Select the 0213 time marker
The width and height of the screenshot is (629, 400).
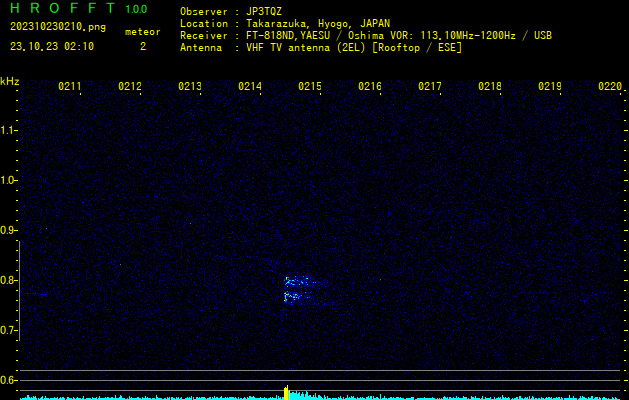(190, 87)
